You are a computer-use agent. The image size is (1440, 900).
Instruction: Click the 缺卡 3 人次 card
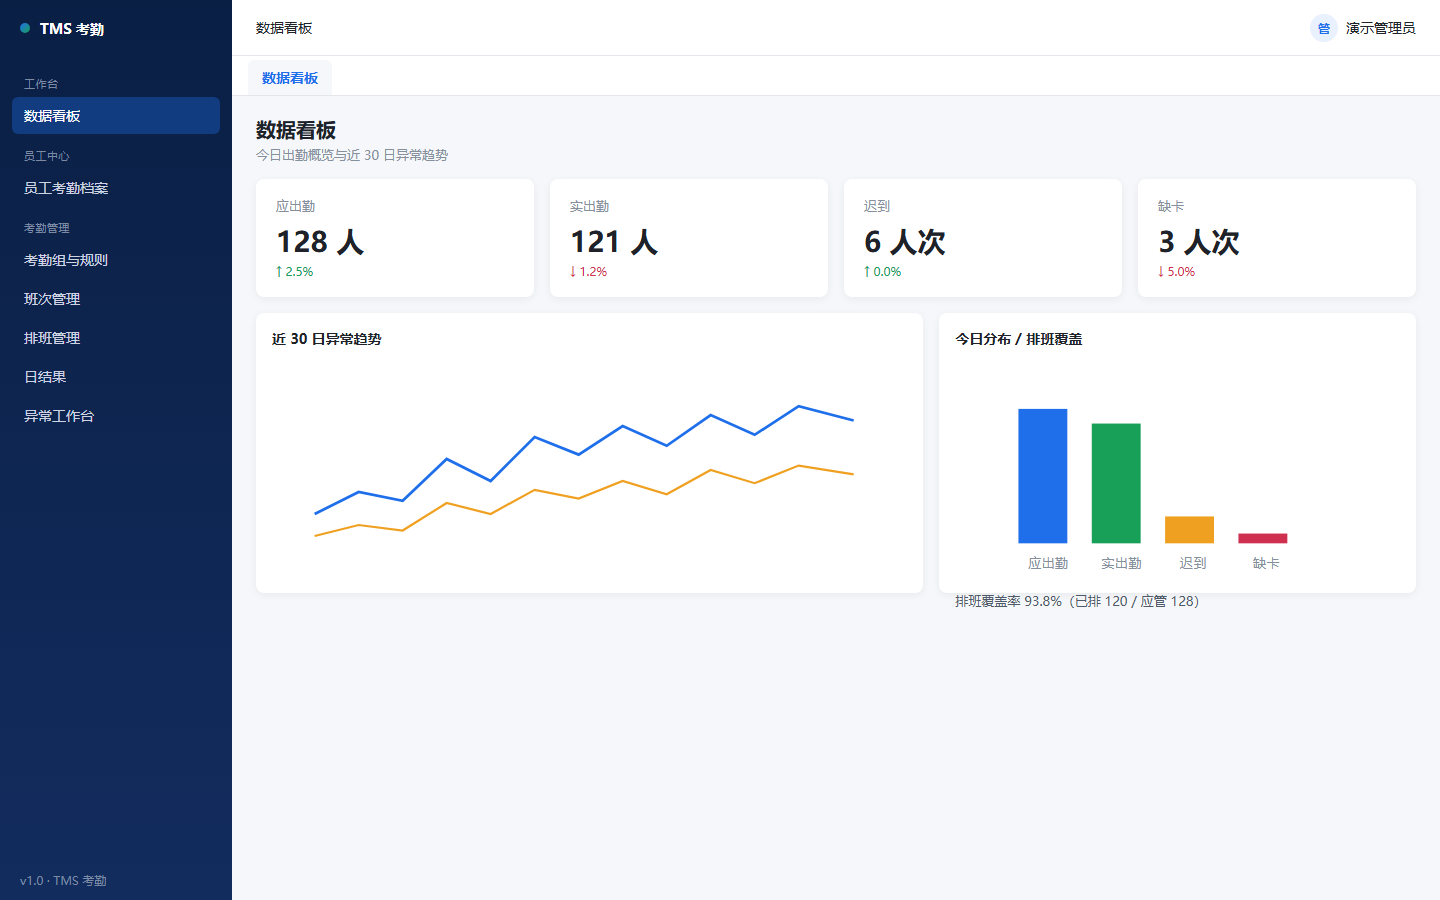tap(1277, 238)
